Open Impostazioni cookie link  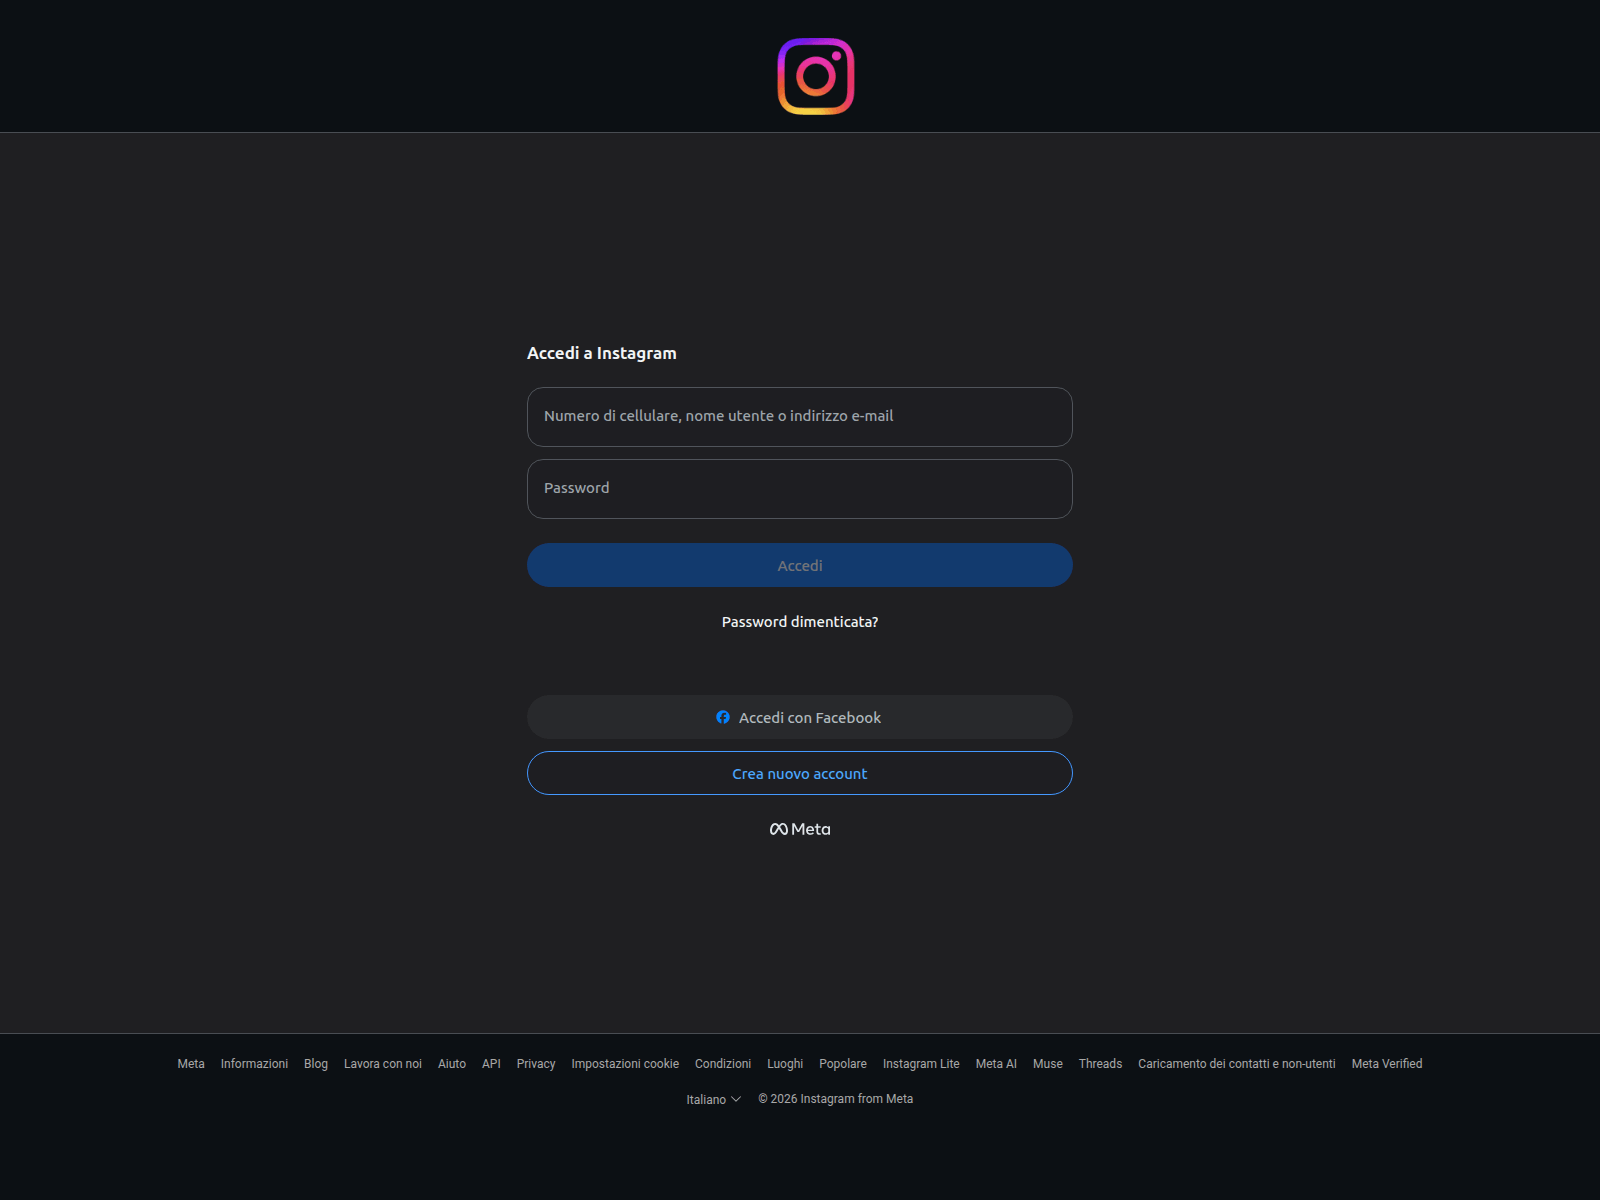pos(625,1064)
